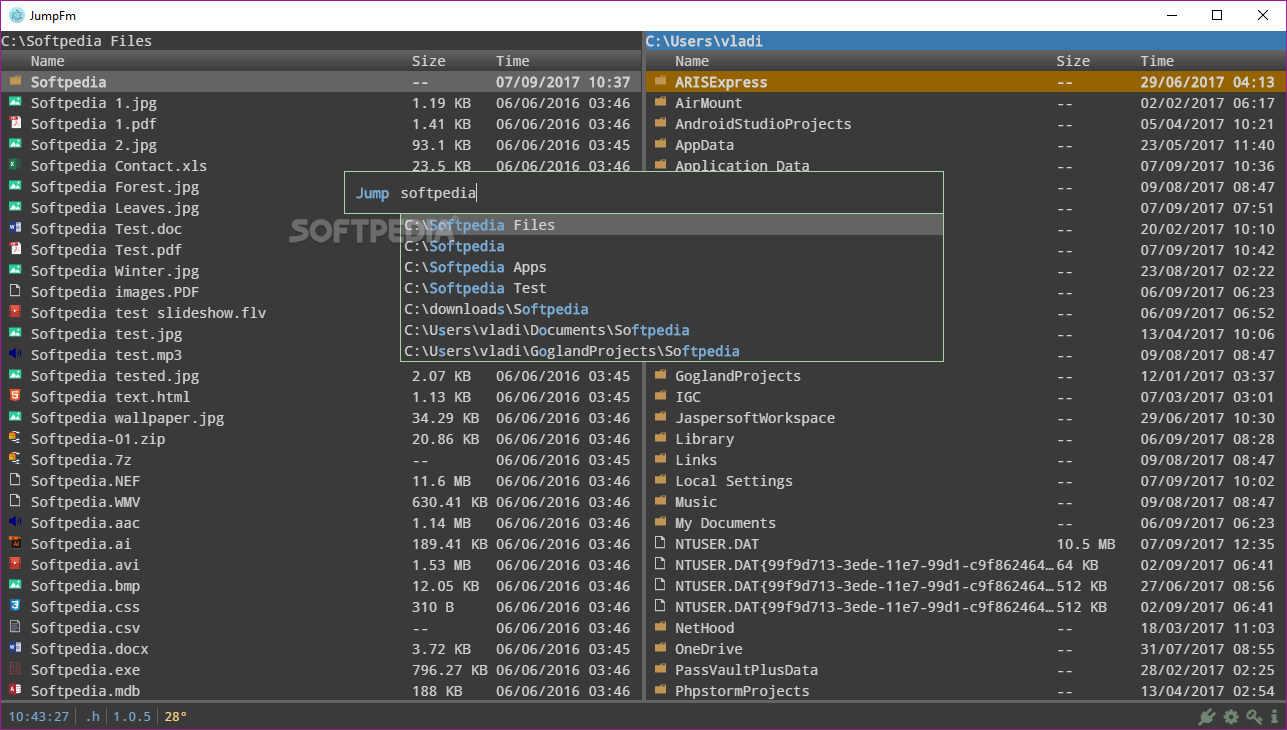Click the folder icon of ARISExpress
Viewport: 1287px width, 730px height.
(660, 81)
